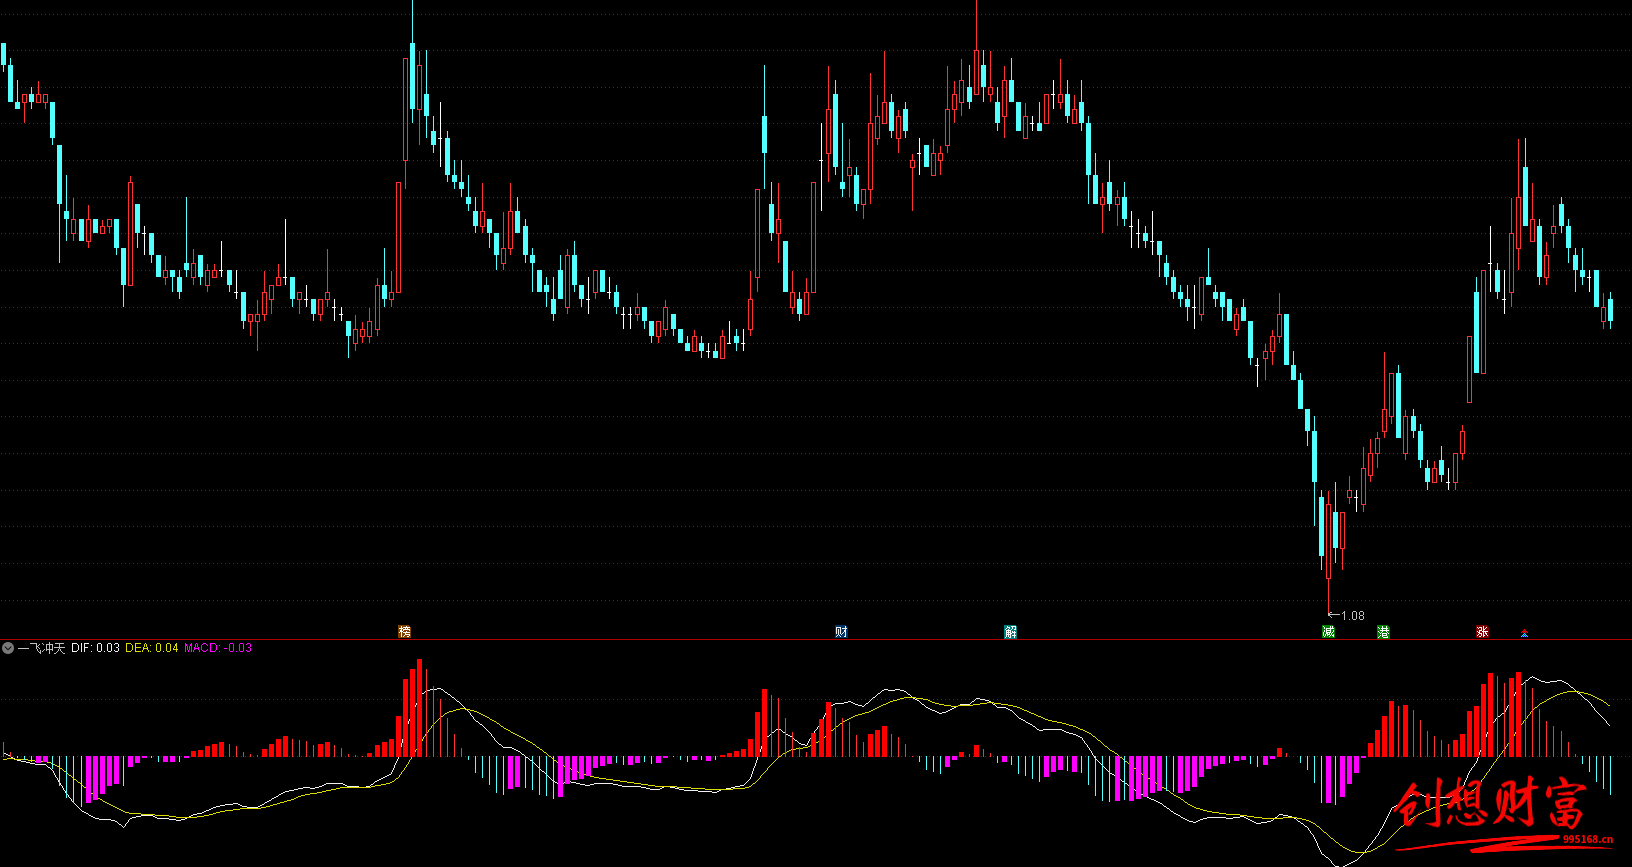Click the magenta MACD: -0.03 readout
The width and height of the screenshot is (1632, 867).
218,648
